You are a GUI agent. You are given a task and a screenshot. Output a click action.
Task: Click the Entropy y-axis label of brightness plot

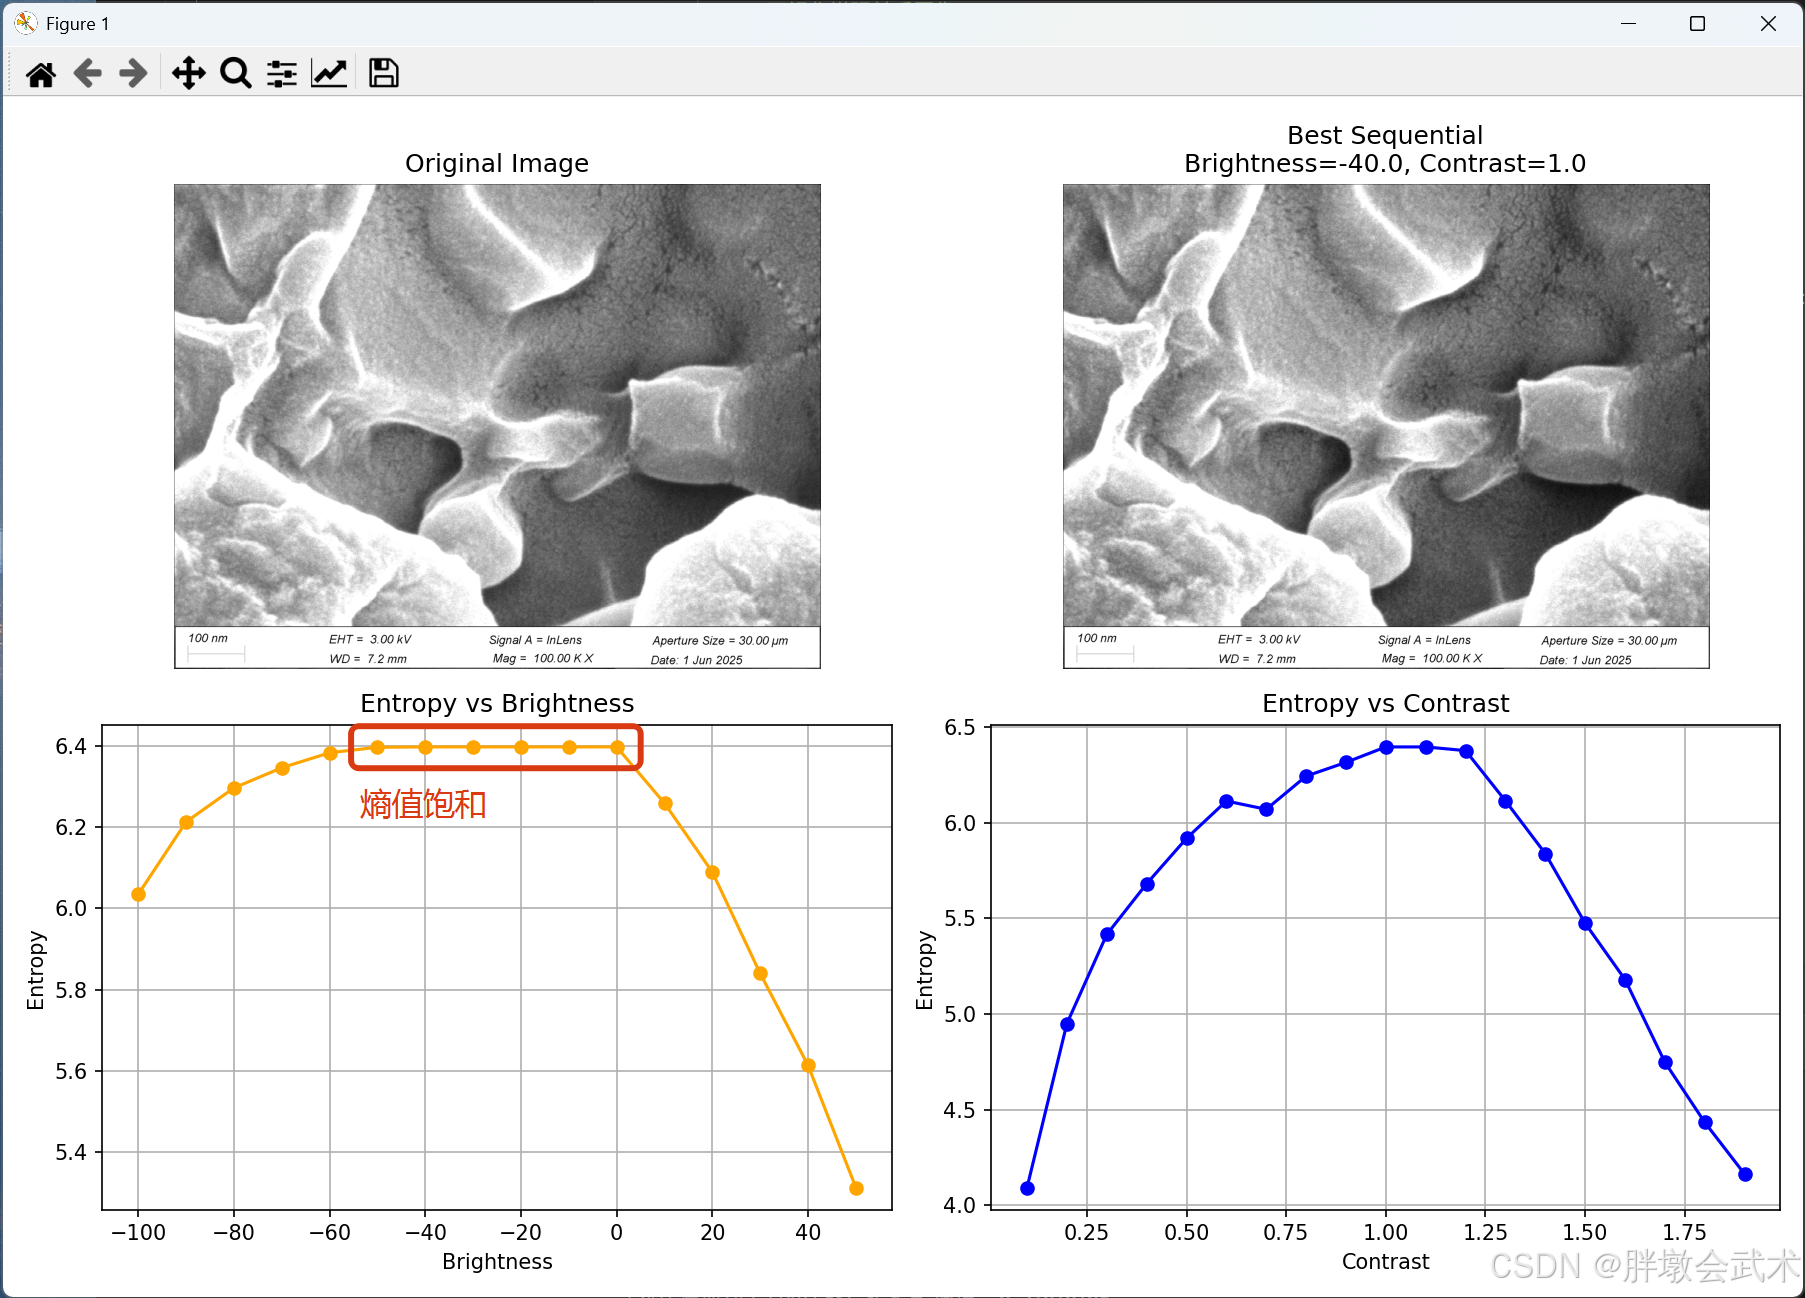[36, 970]
